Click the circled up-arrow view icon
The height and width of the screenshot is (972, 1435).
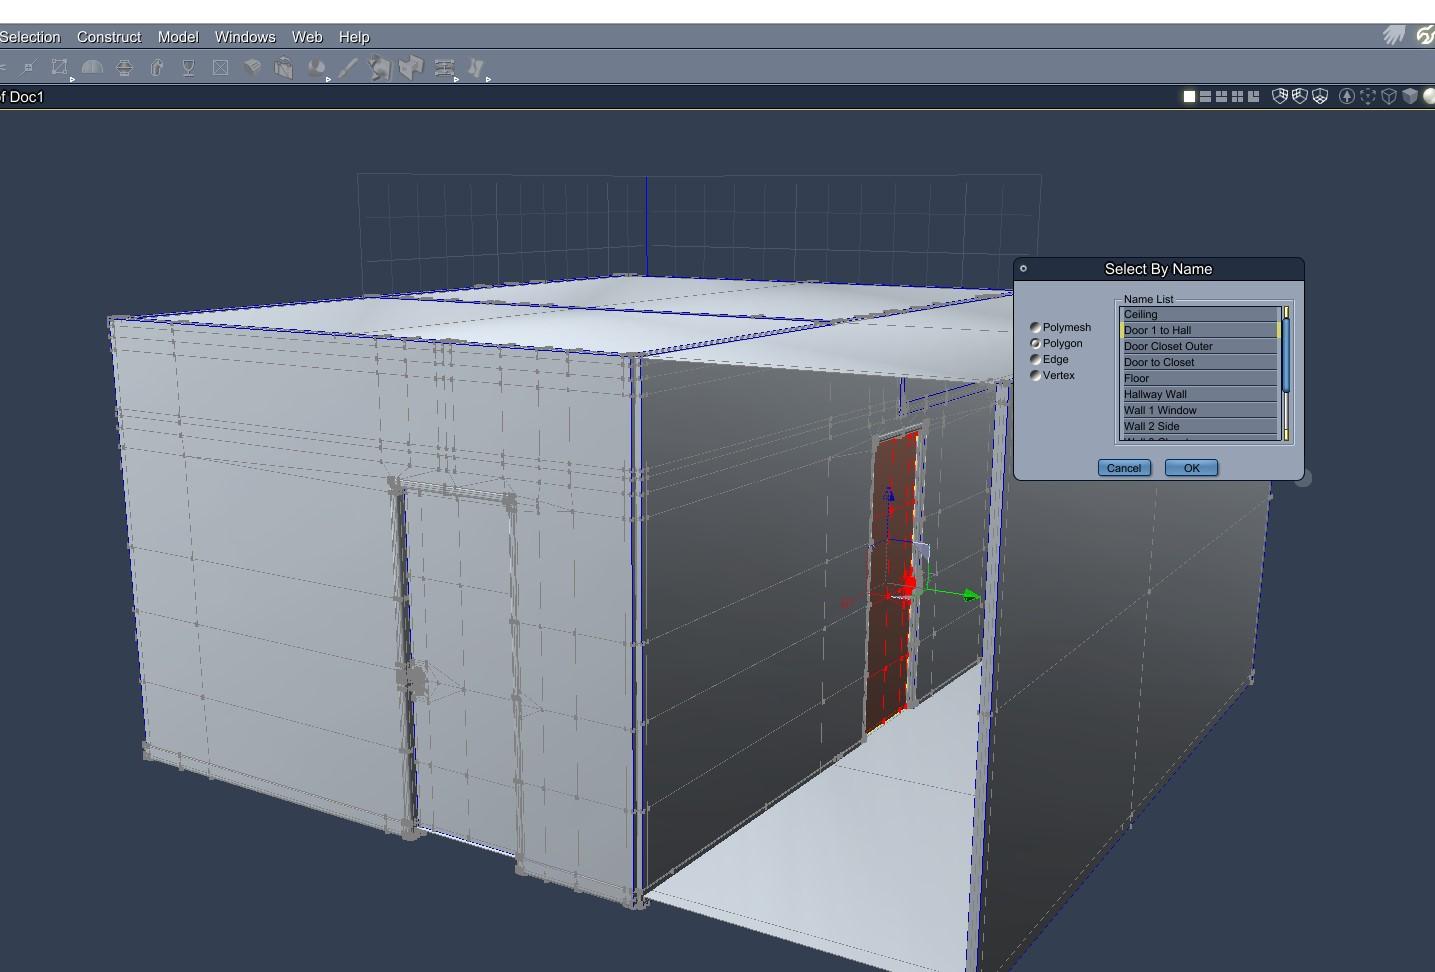pos(1347,96)
